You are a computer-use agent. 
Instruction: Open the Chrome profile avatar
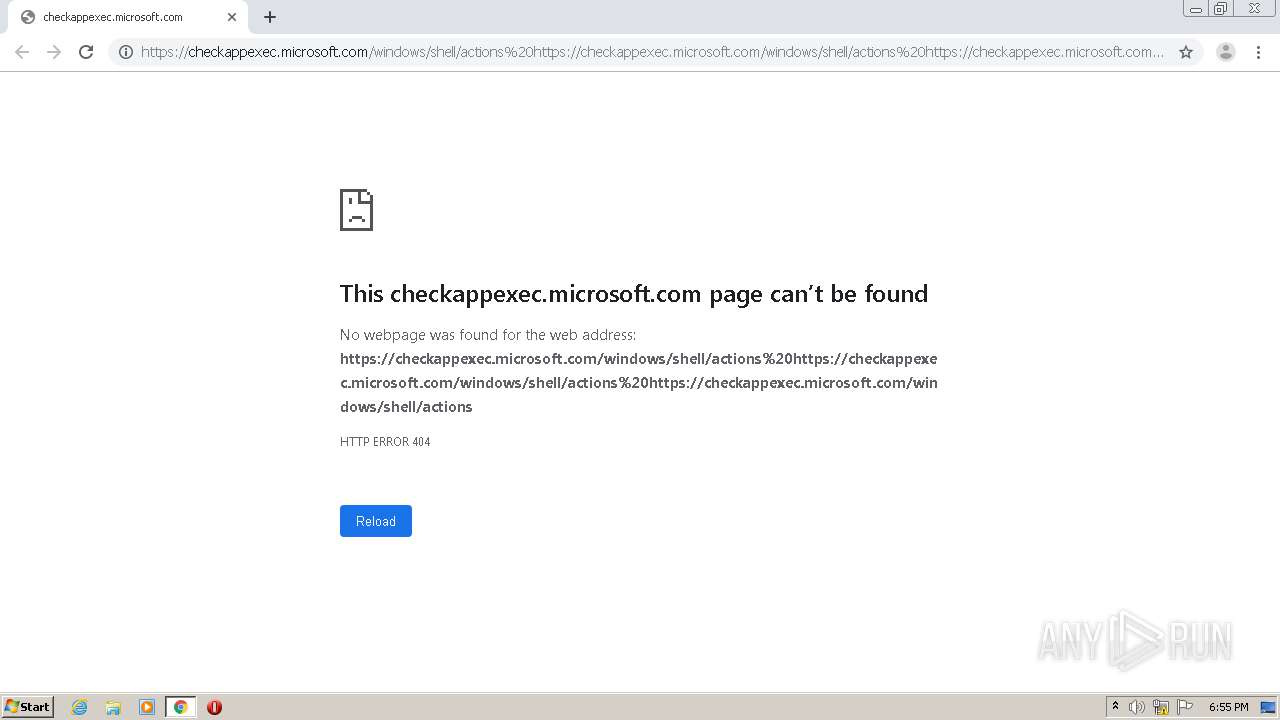click(x=1225, y=52)
